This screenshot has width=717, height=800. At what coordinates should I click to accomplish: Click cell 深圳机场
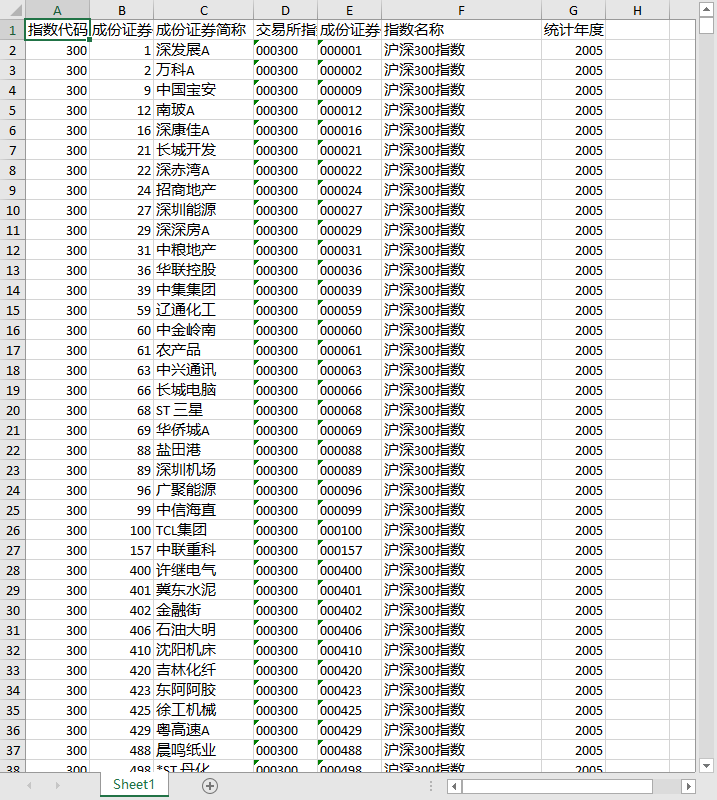(x=203, y=470)
